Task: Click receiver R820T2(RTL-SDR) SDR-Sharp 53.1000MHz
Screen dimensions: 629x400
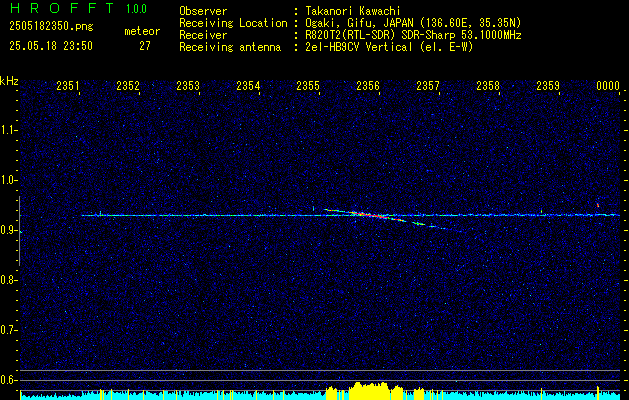Action: click(x=412, y=35)
